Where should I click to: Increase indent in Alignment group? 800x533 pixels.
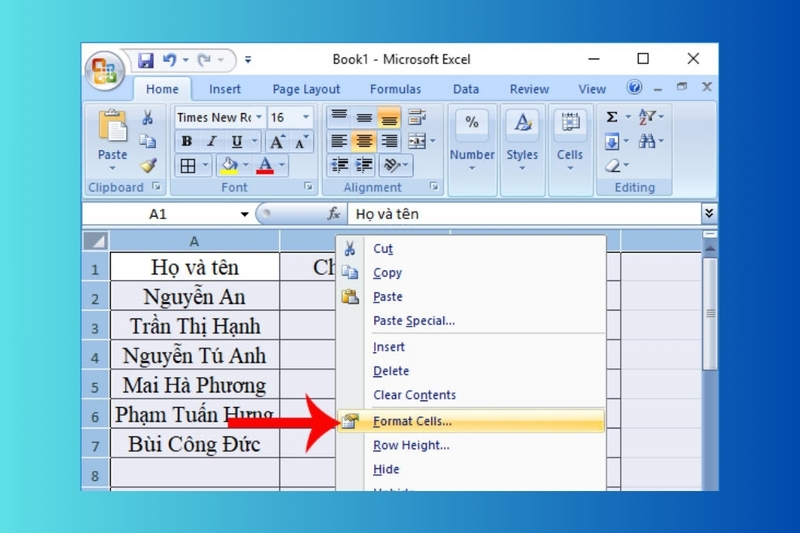(364, 165)
